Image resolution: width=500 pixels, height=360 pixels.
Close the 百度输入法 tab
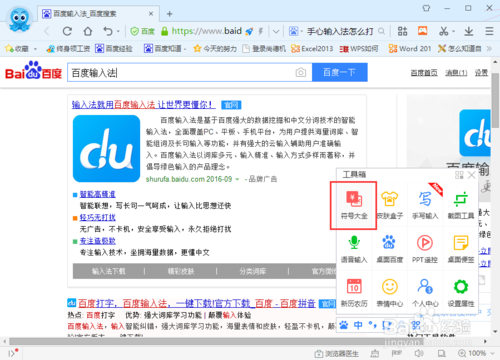click(x=151, y=14)
